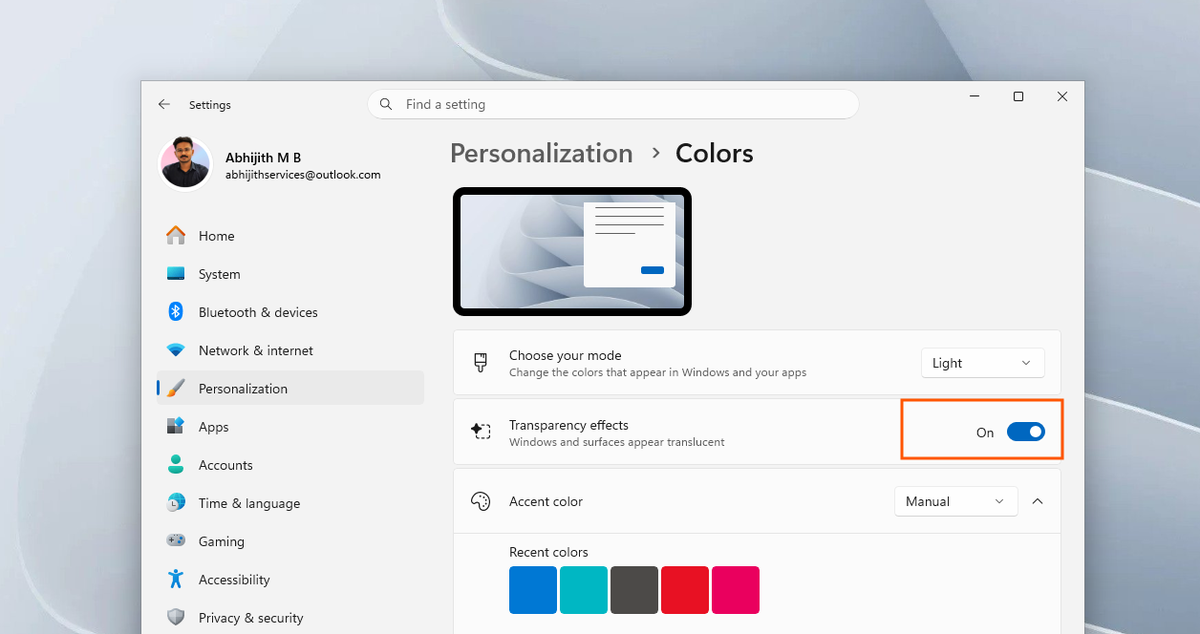Click the desktop preview thumbnail
1200x634 pixels.
click(x=572, y=252)
